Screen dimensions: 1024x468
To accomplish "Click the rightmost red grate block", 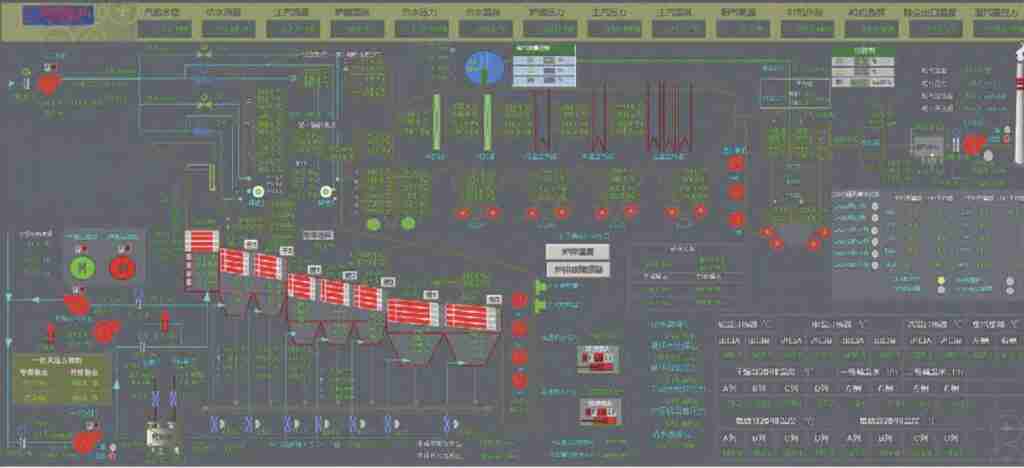I will pyautogui.click(x=472, y=317).
